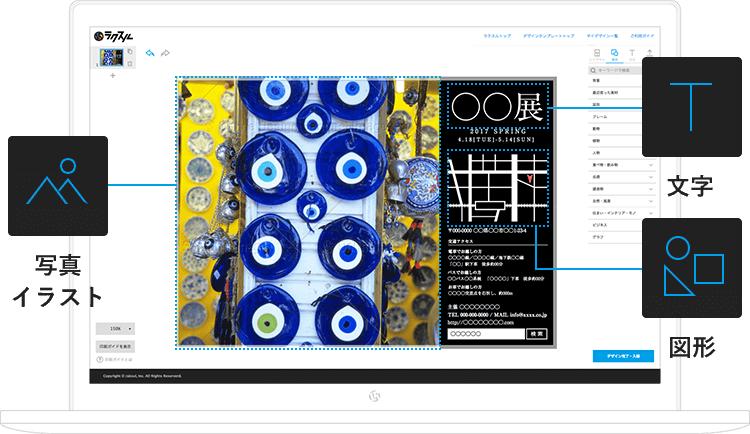Open the upload panel icon
This screenshot has height=434, width=750.
pos(650,54)
